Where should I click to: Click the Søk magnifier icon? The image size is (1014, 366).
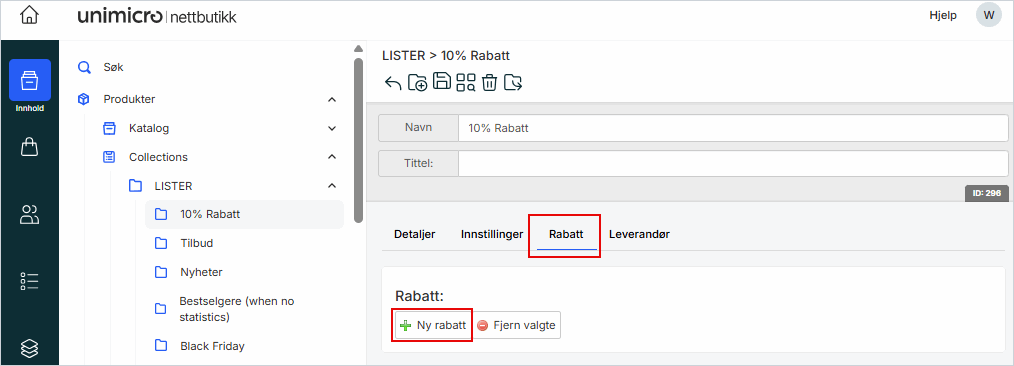pos(84,67)
